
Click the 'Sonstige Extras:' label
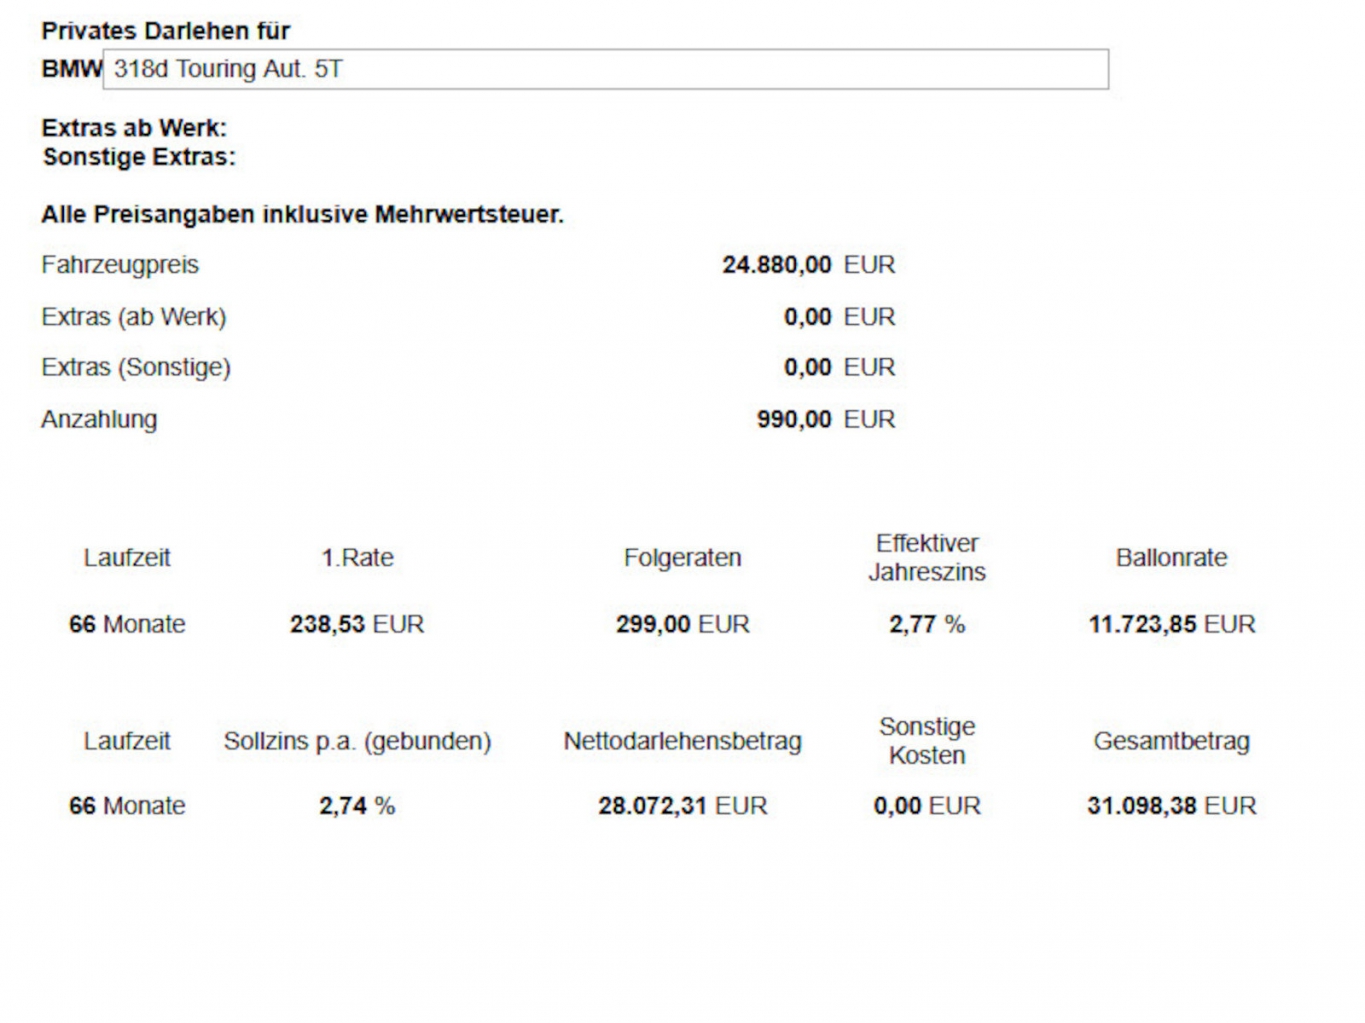pos(139,157)
